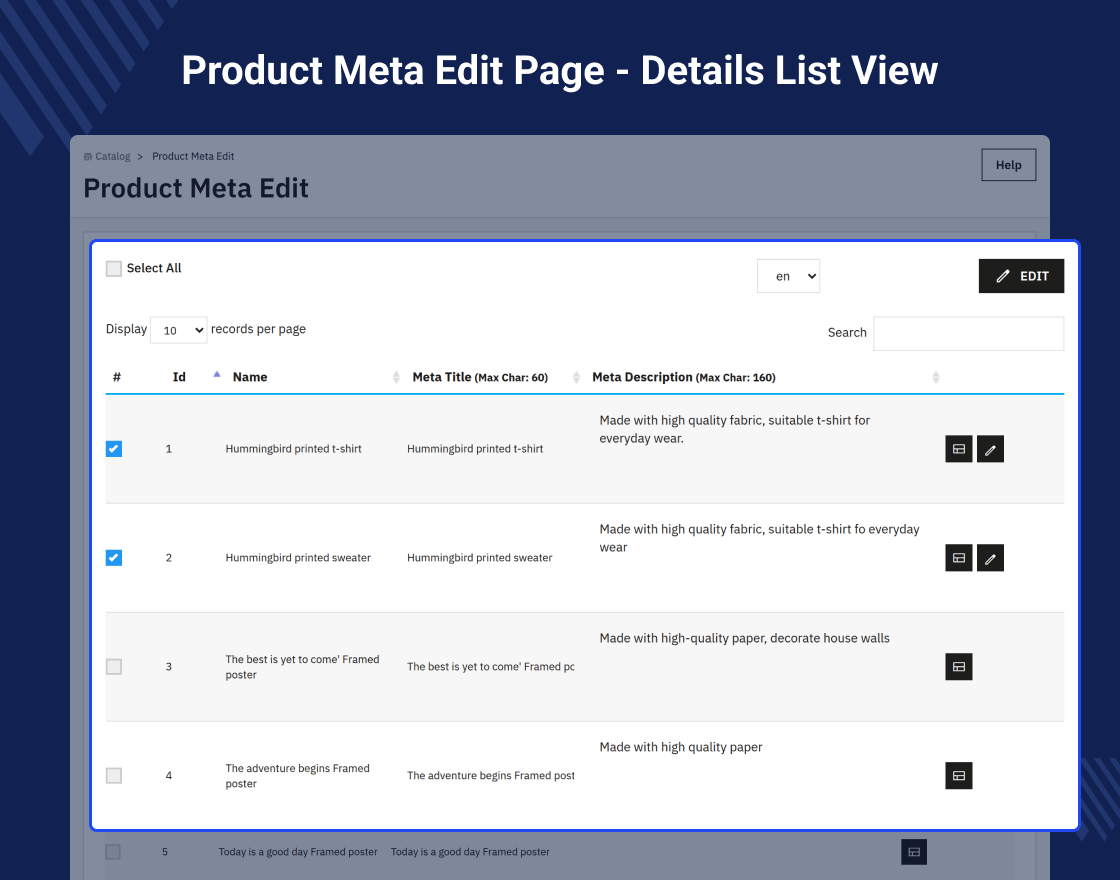Tick the Select All checkbox
The image size is (1120, 880).
tap(114, 269)
